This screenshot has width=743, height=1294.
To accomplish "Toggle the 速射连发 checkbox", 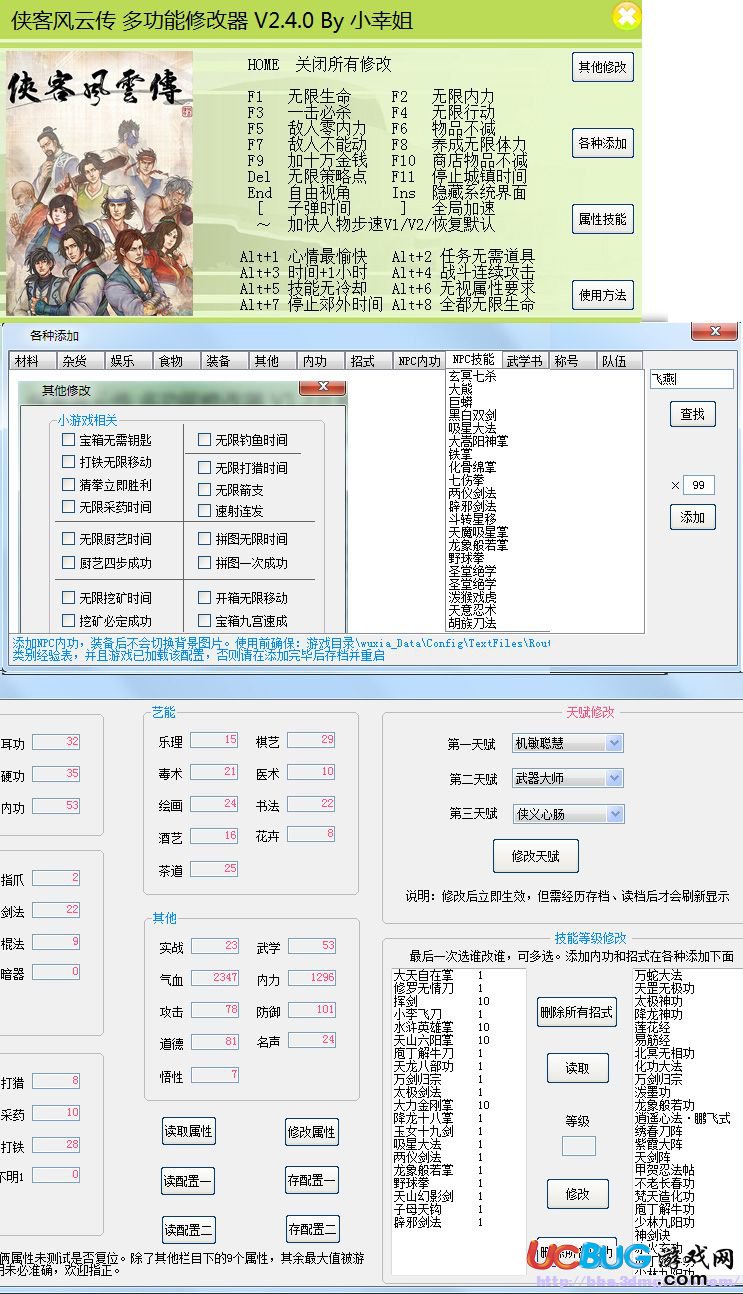I will click(x=231, y=511).
